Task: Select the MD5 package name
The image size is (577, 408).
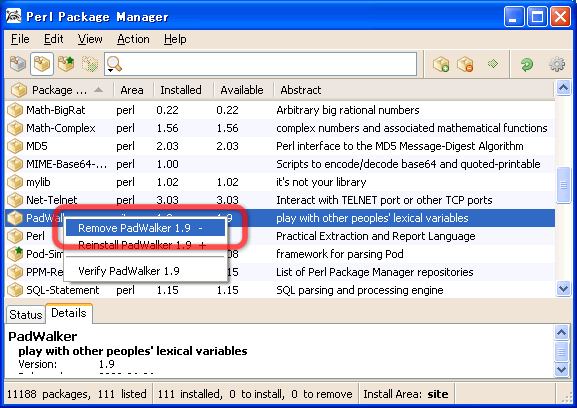Action: 37,146
